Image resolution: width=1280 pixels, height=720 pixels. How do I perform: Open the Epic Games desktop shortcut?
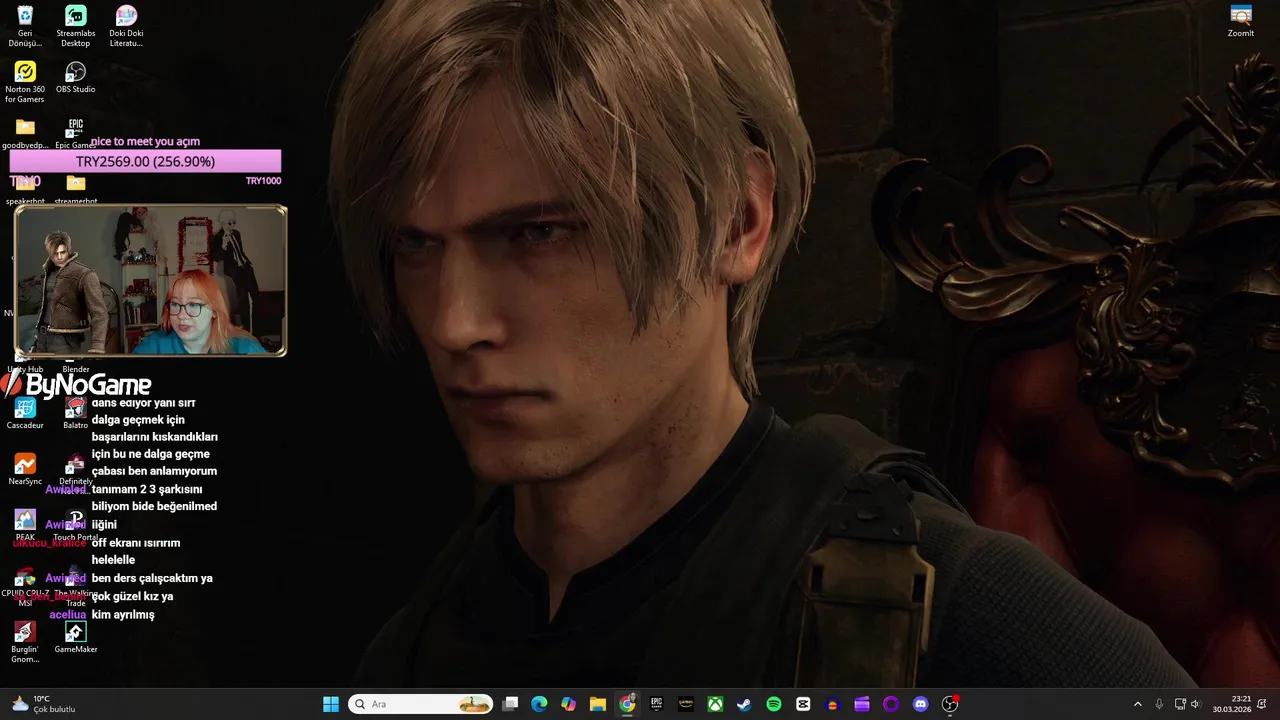(x=75, y=133)
